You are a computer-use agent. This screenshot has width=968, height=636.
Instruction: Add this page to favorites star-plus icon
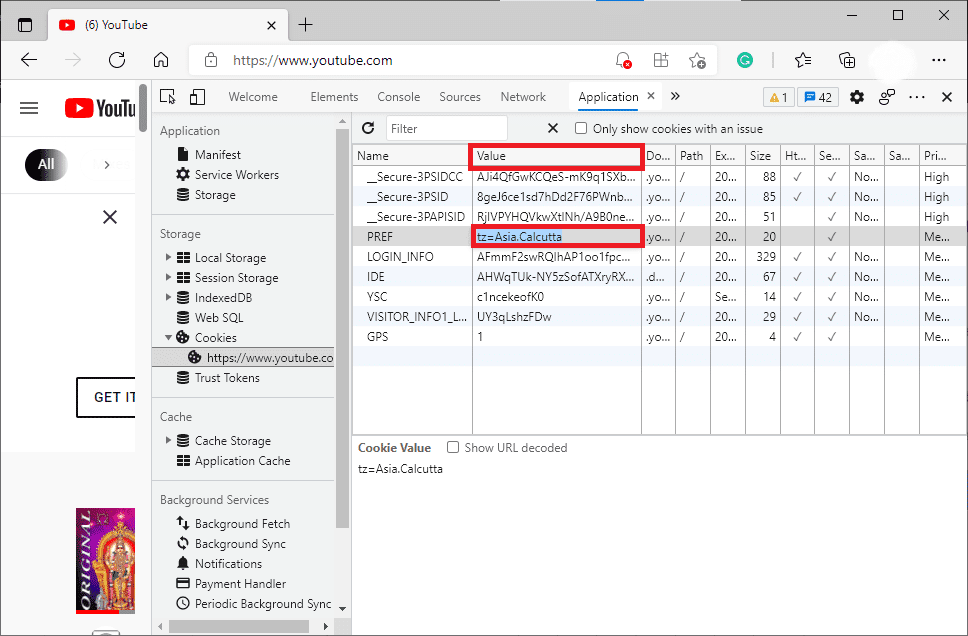697,60
